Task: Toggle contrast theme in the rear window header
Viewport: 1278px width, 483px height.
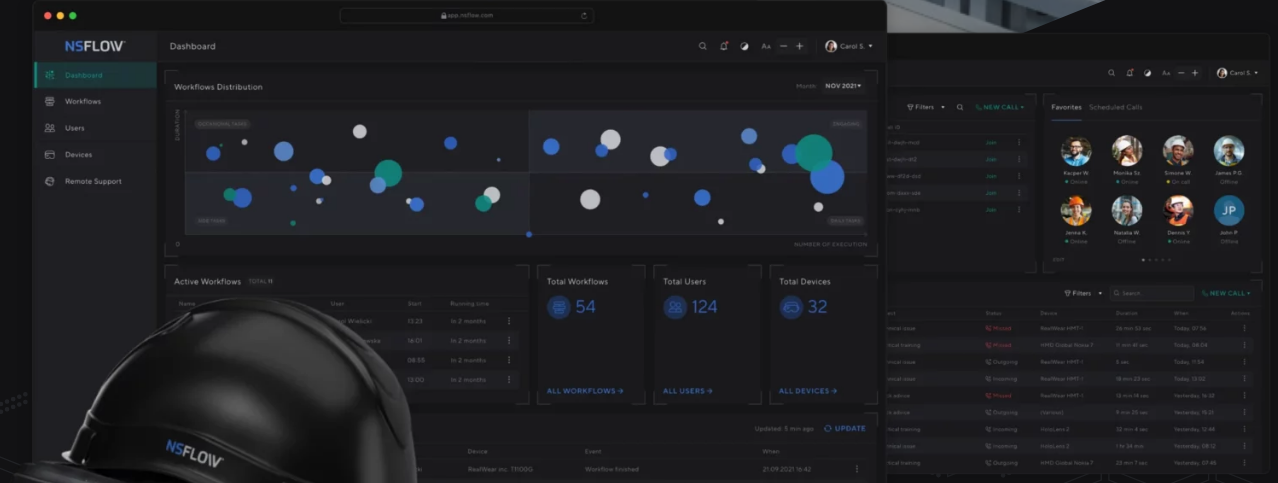Action: pyautogui.click(x=1147, y=73)
